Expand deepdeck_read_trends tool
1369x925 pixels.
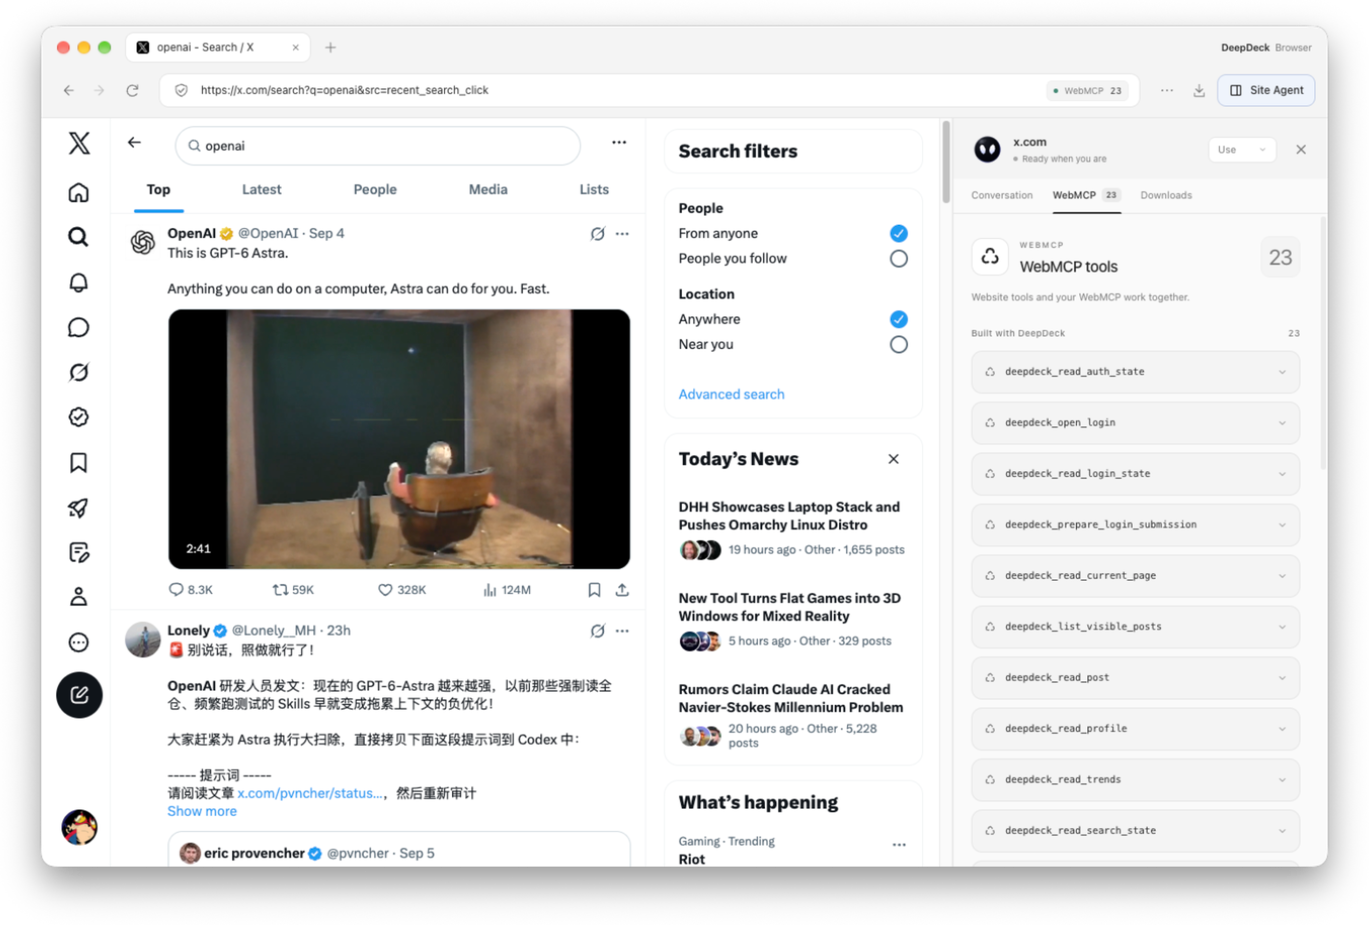[x=1135, y=780]
